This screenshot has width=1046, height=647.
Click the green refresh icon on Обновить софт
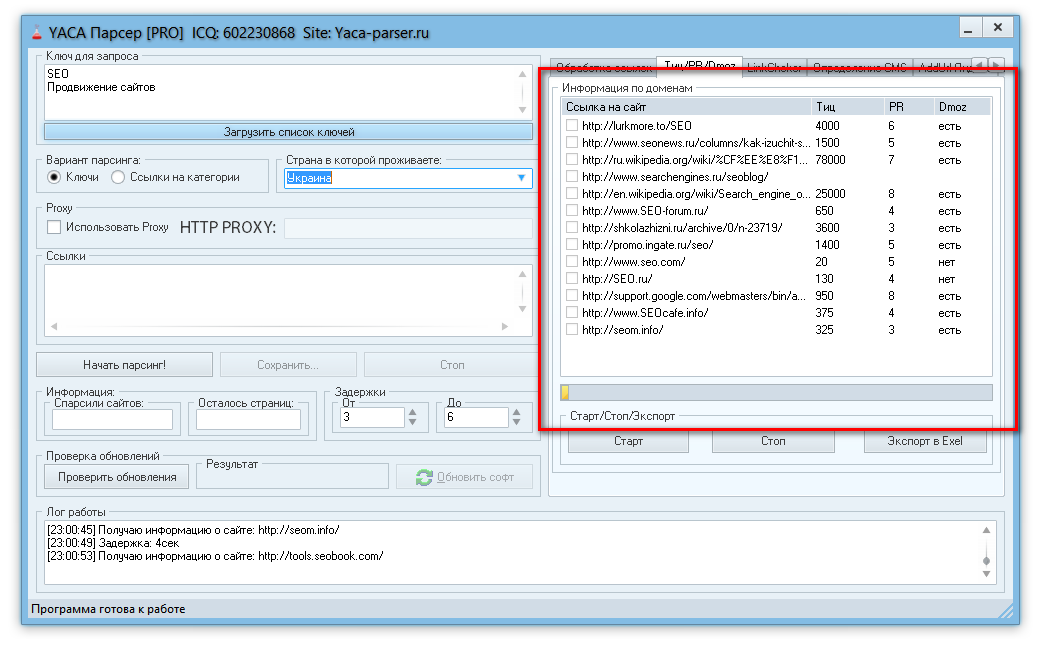coord(424,478)
